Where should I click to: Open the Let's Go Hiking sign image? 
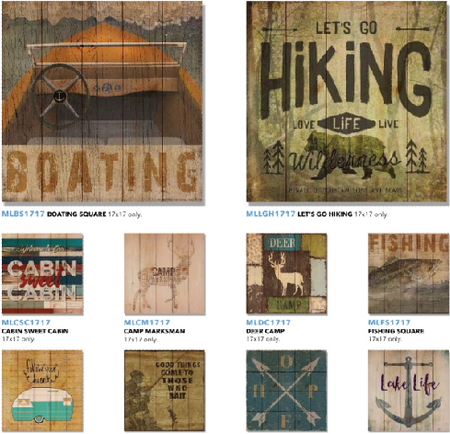347,101
